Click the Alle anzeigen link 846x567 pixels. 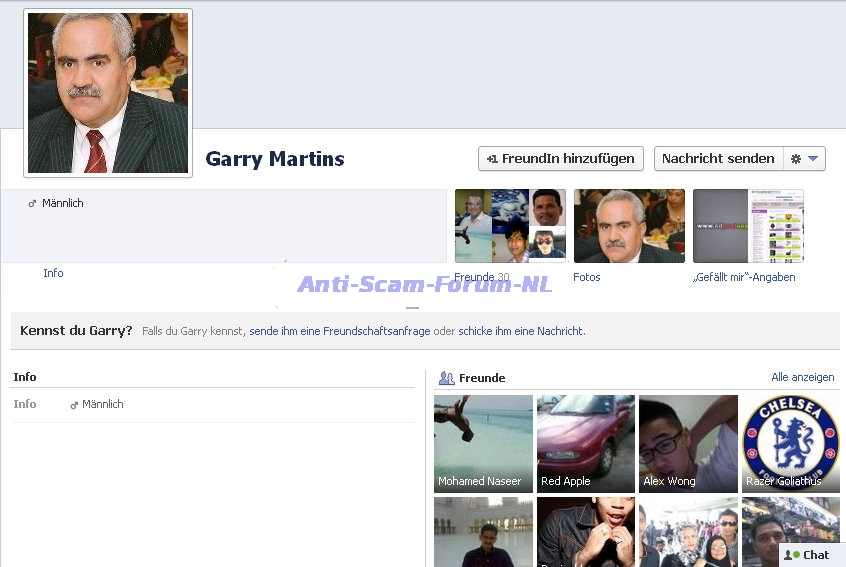[802, 377]
